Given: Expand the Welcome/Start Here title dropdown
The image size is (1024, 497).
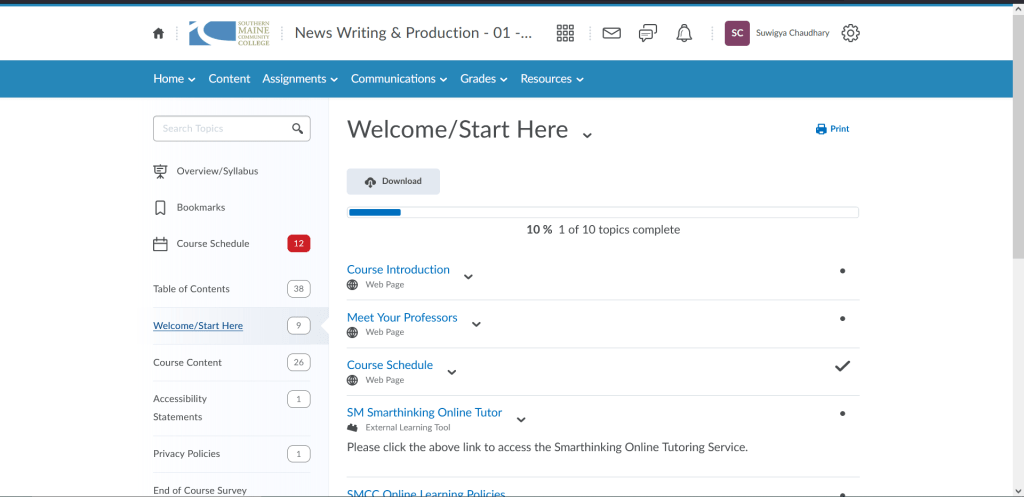Looking at the screenshot, I should coord(587,134).
